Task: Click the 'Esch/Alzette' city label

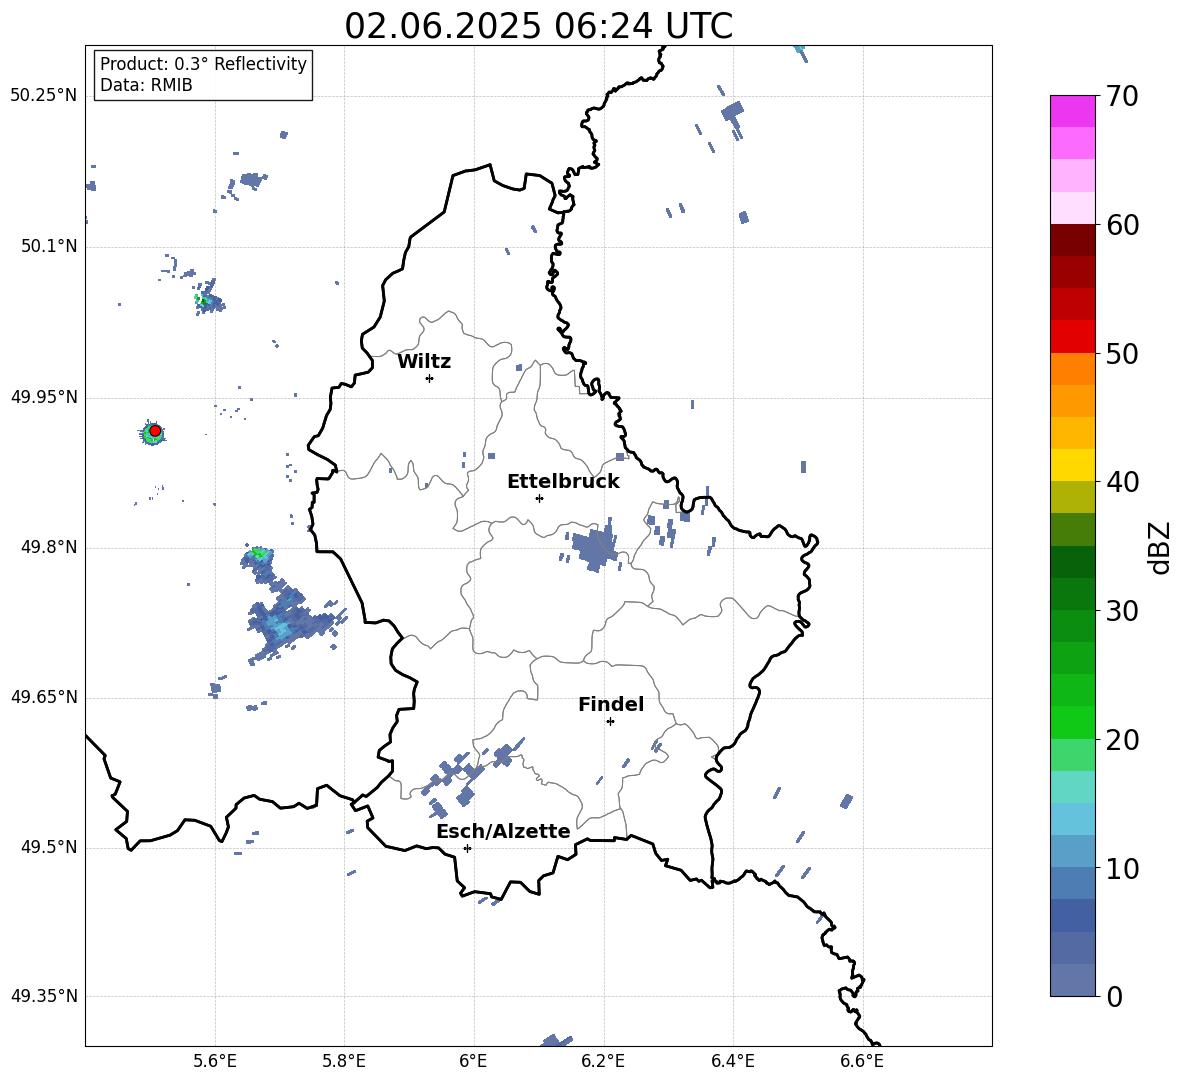Action: click(x=504, y=831)
